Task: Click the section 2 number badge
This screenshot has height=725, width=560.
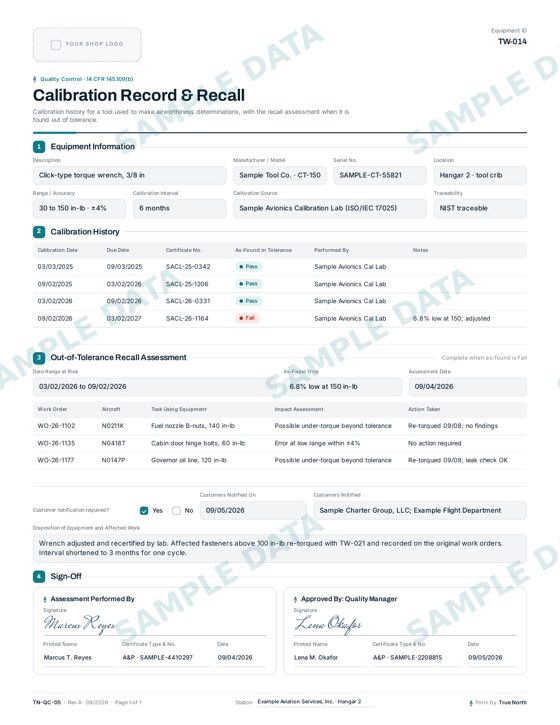Action: pos(39,232)
